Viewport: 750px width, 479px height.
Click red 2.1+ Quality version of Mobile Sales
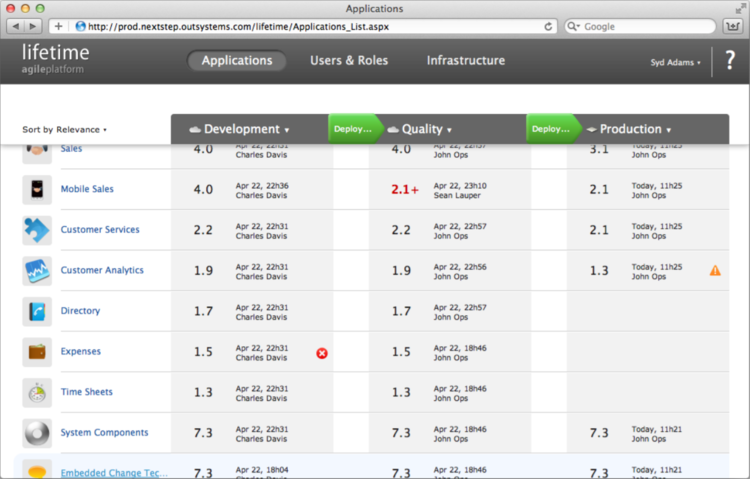tap(405, 189)
